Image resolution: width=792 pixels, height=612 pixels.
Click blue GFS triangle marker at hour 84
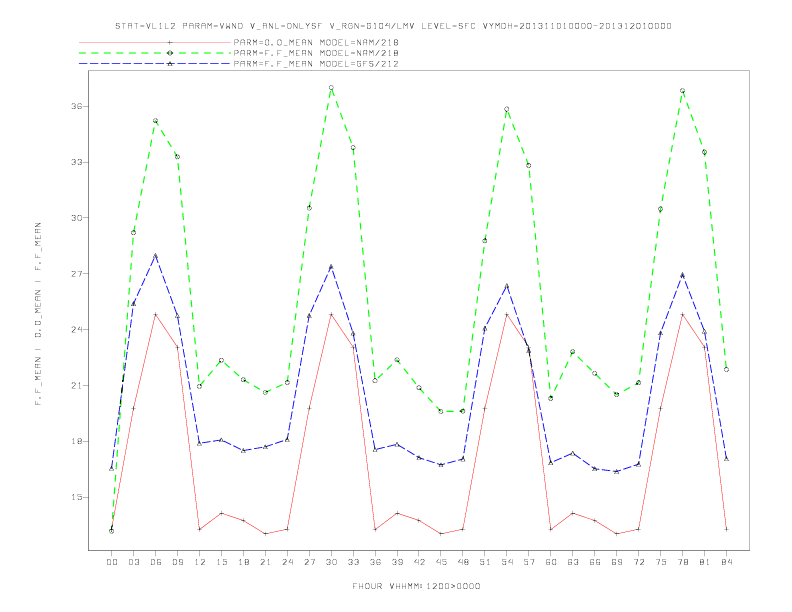click(726, 459)
